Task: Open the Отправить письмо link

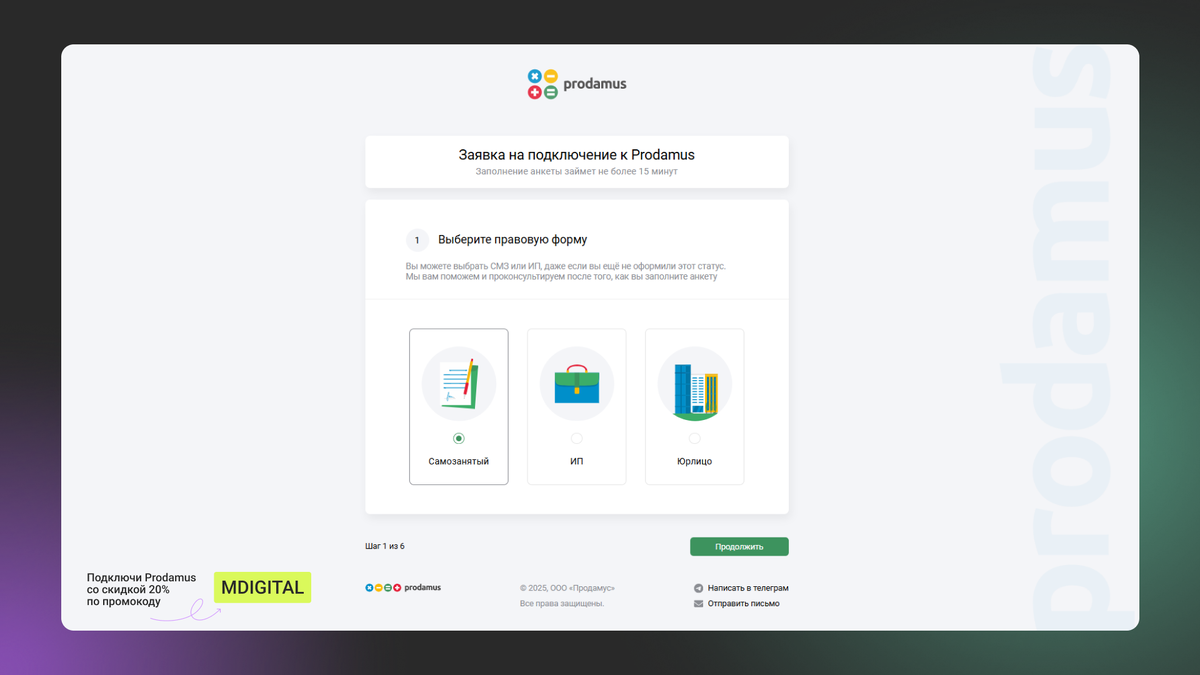Action: [746, 603]
